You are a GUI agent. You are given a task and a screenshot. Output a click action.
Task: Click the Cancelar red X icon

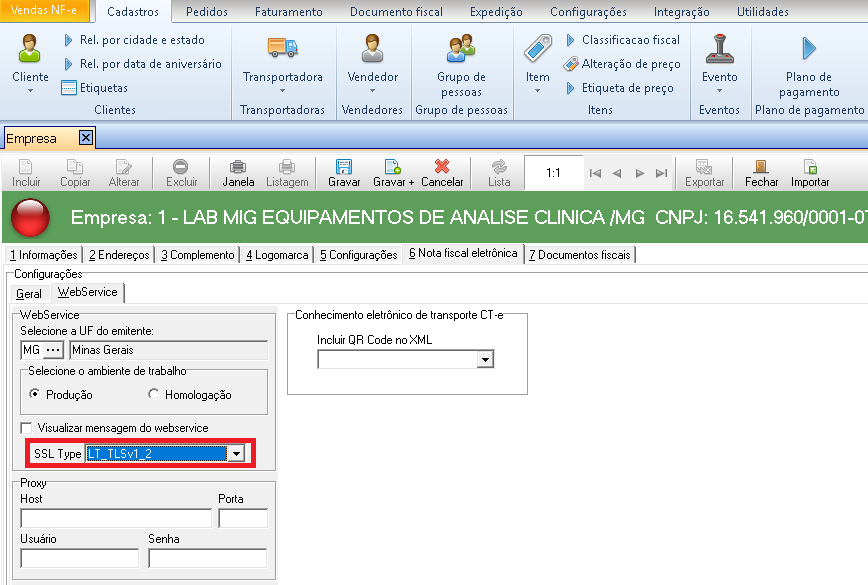pyautogui.click(x=441, y=167)
